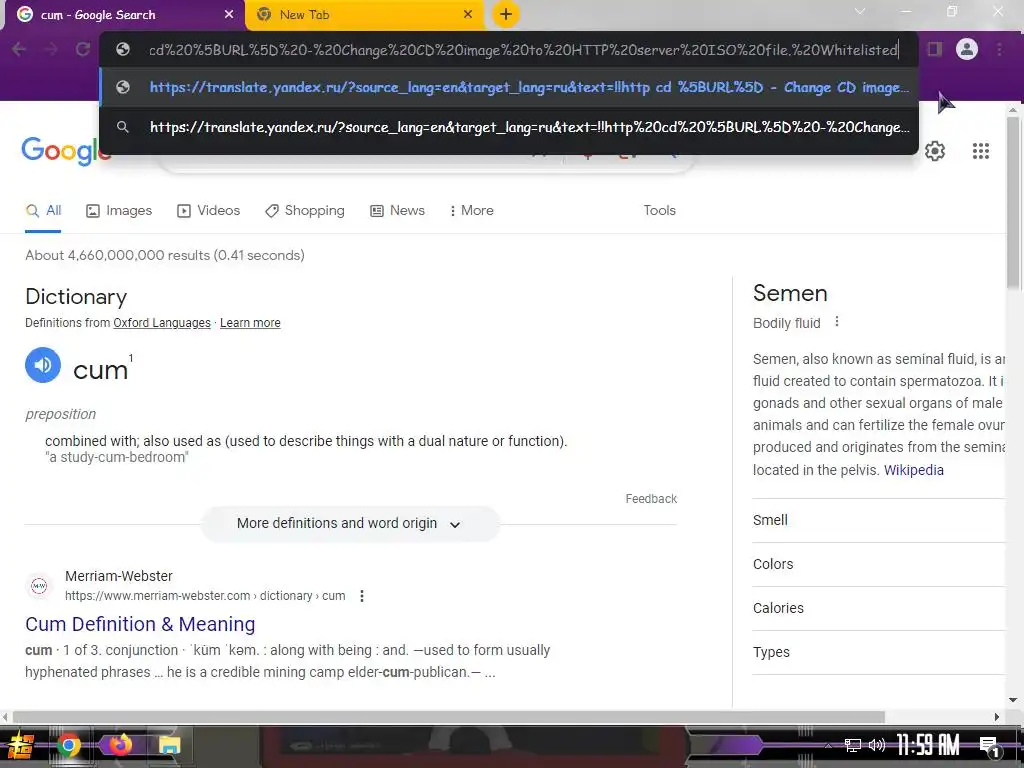Open the Chrome three-dot menu

[999, 50]
